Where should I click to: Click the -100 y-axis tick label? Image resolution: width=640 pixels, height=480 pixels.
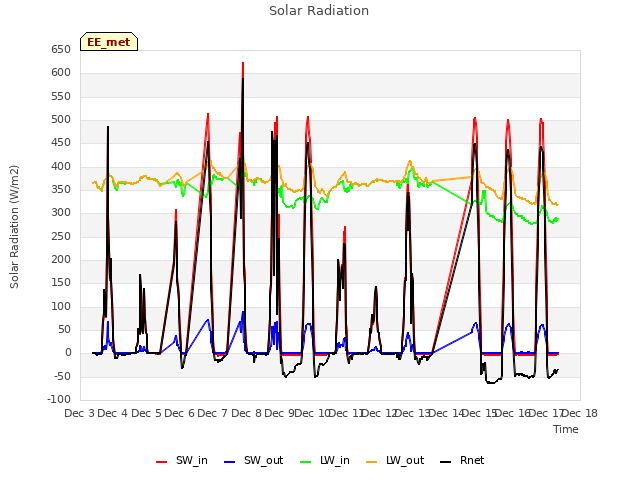pyautogui.click(x=59, y=399)
